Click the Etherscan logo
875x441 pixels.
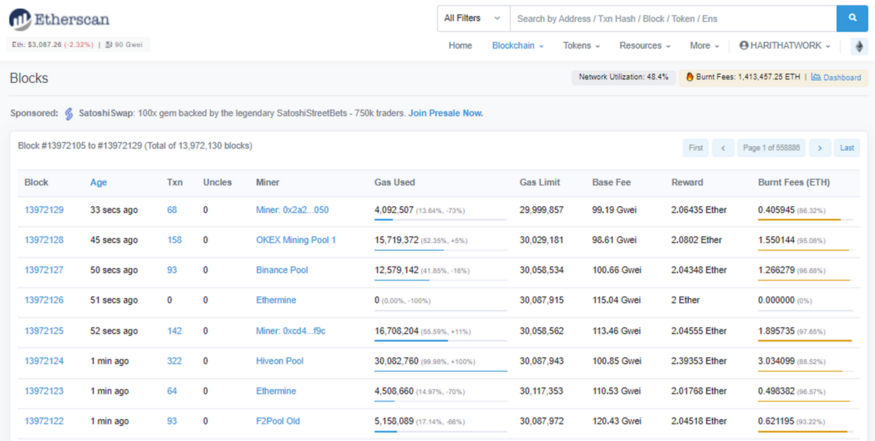coord(59,20)
